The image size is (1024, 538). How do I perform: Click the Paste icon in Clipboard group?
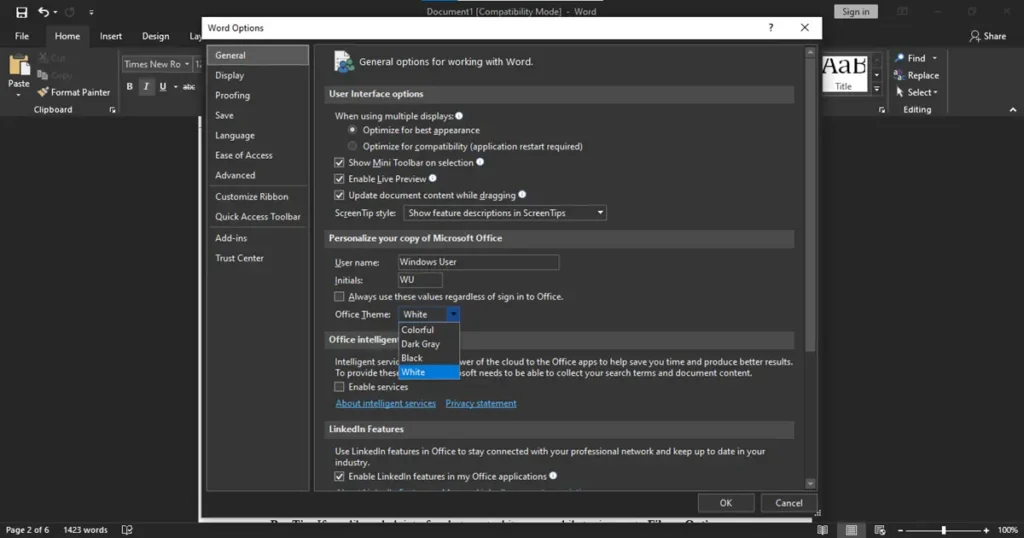(x=18, y=66)
